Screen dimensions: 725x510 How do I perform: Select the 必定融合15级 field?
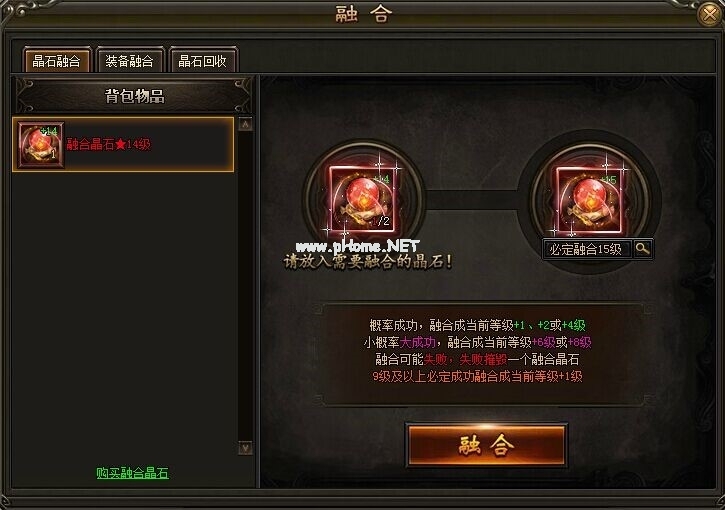(x=586, y=249)
